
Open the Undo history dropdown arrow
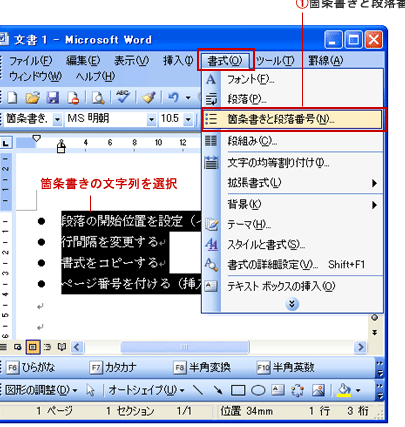pyautogui.click(x=188, y=98)
